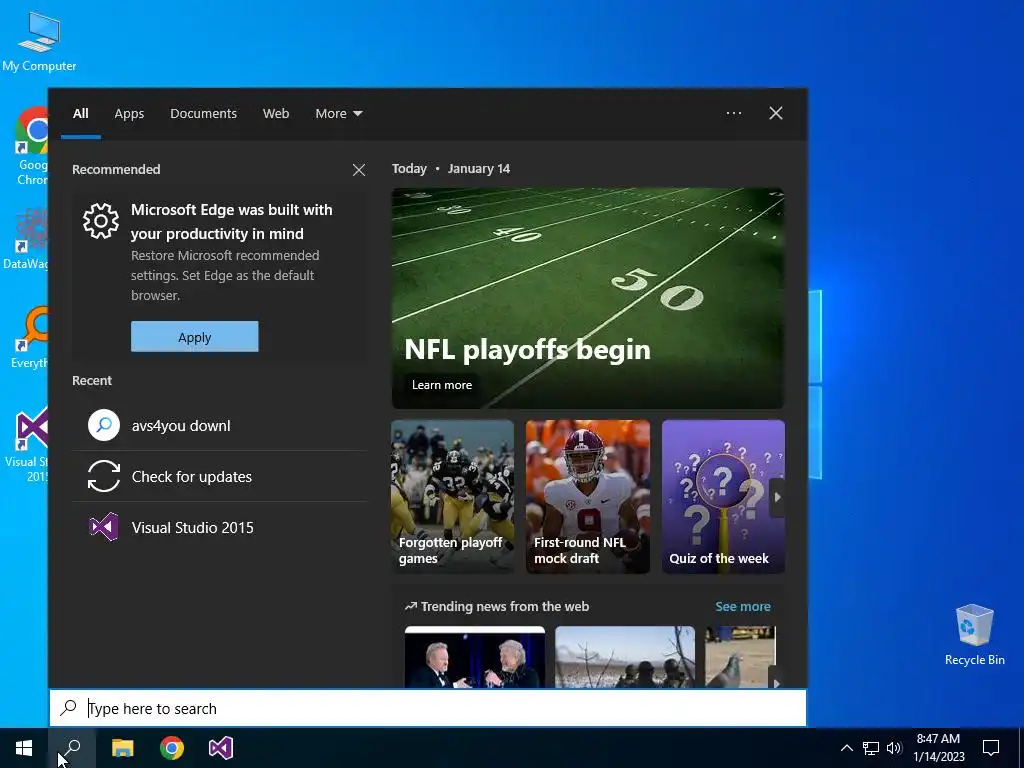Open the trending news thumbnail with pigeon
This screenshot has height=768, width=1024.
[x=740, y=656]
